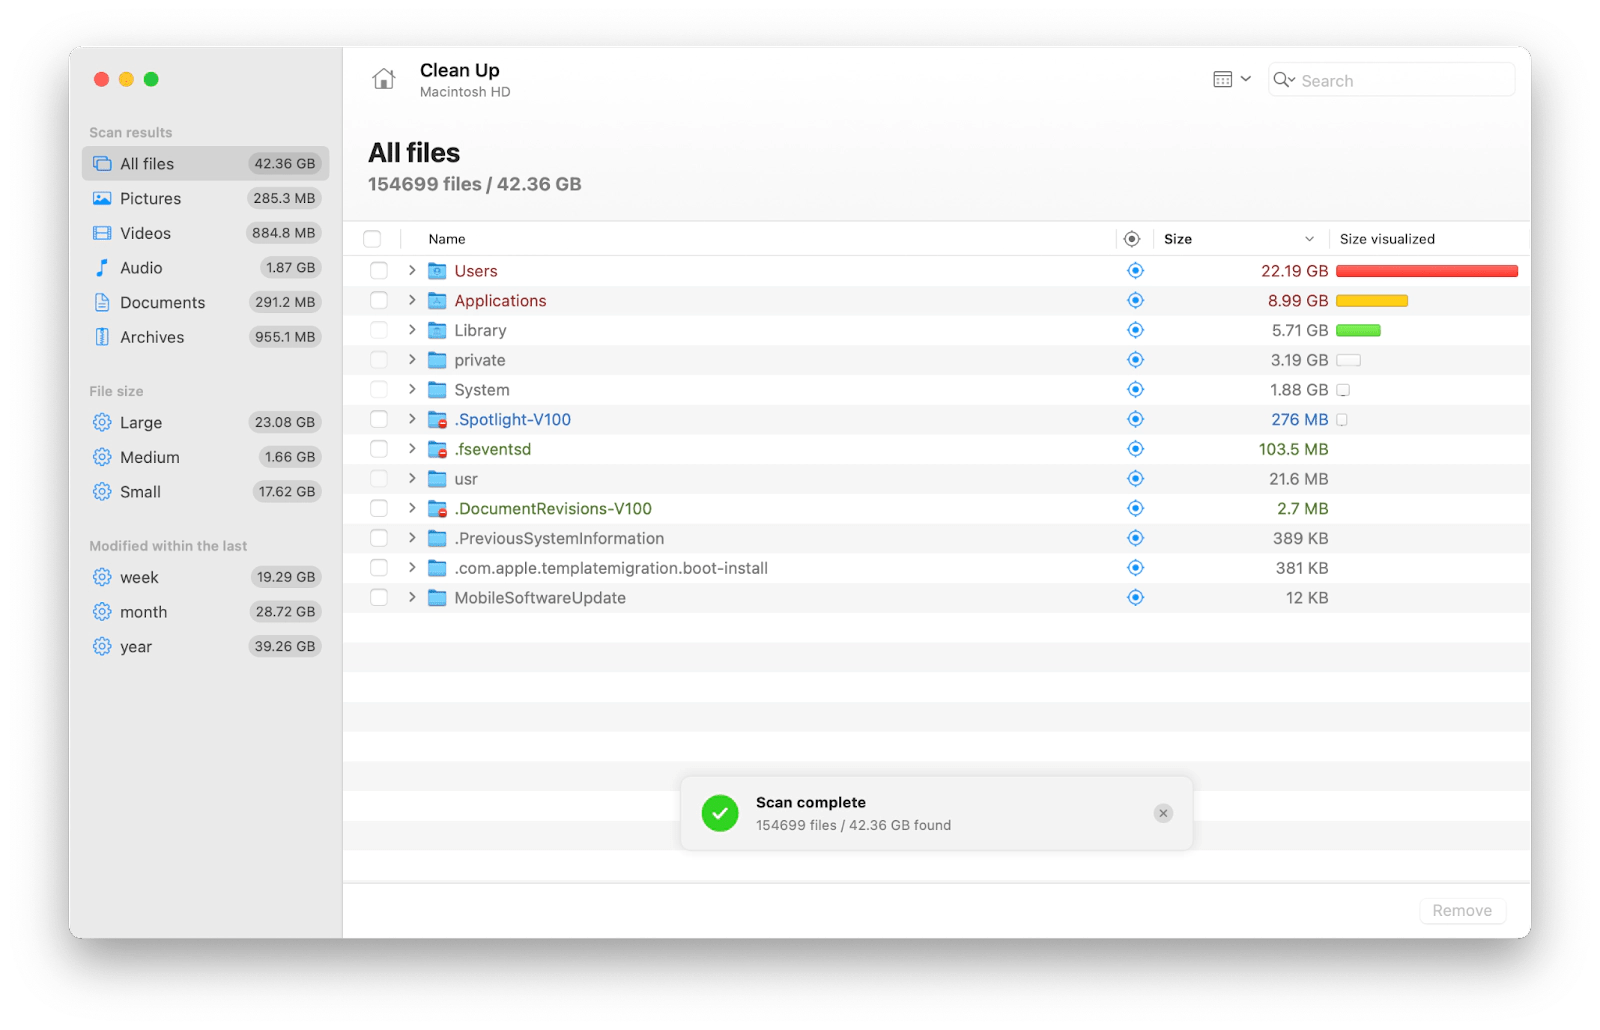Click the home icon next to Clean Up
1600x1030 pixels.
click(x=384, y=79)
